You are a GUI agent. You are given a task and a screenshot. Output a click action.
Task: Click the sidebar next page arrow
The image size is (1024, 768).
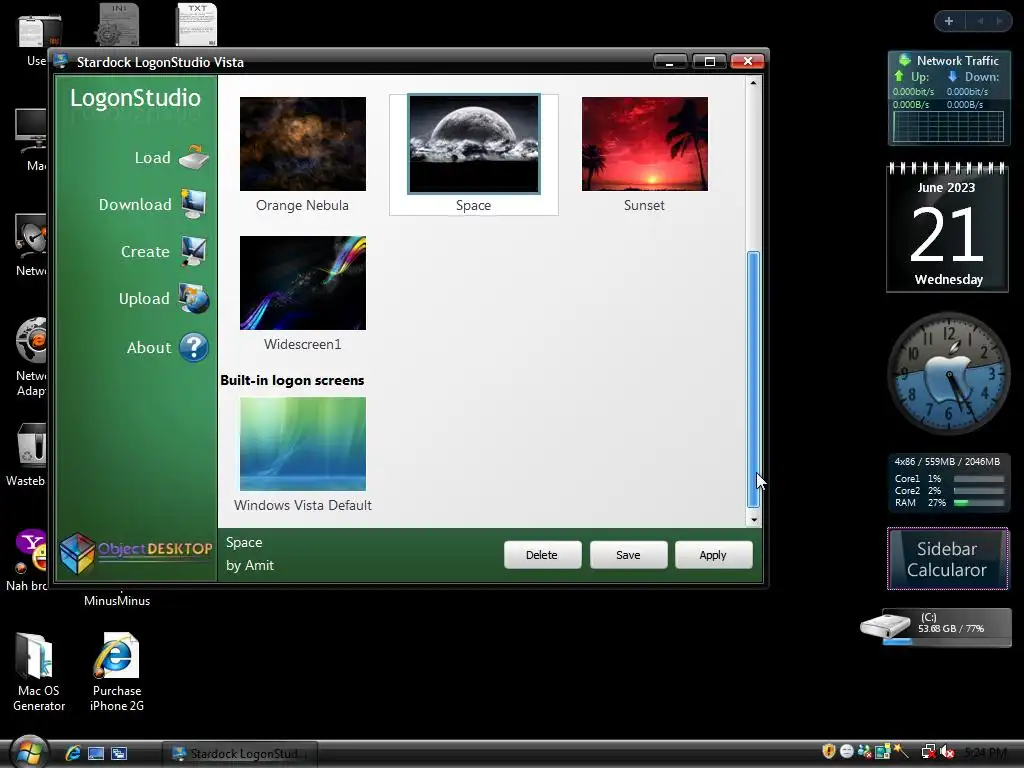click(x=999, y=21)
